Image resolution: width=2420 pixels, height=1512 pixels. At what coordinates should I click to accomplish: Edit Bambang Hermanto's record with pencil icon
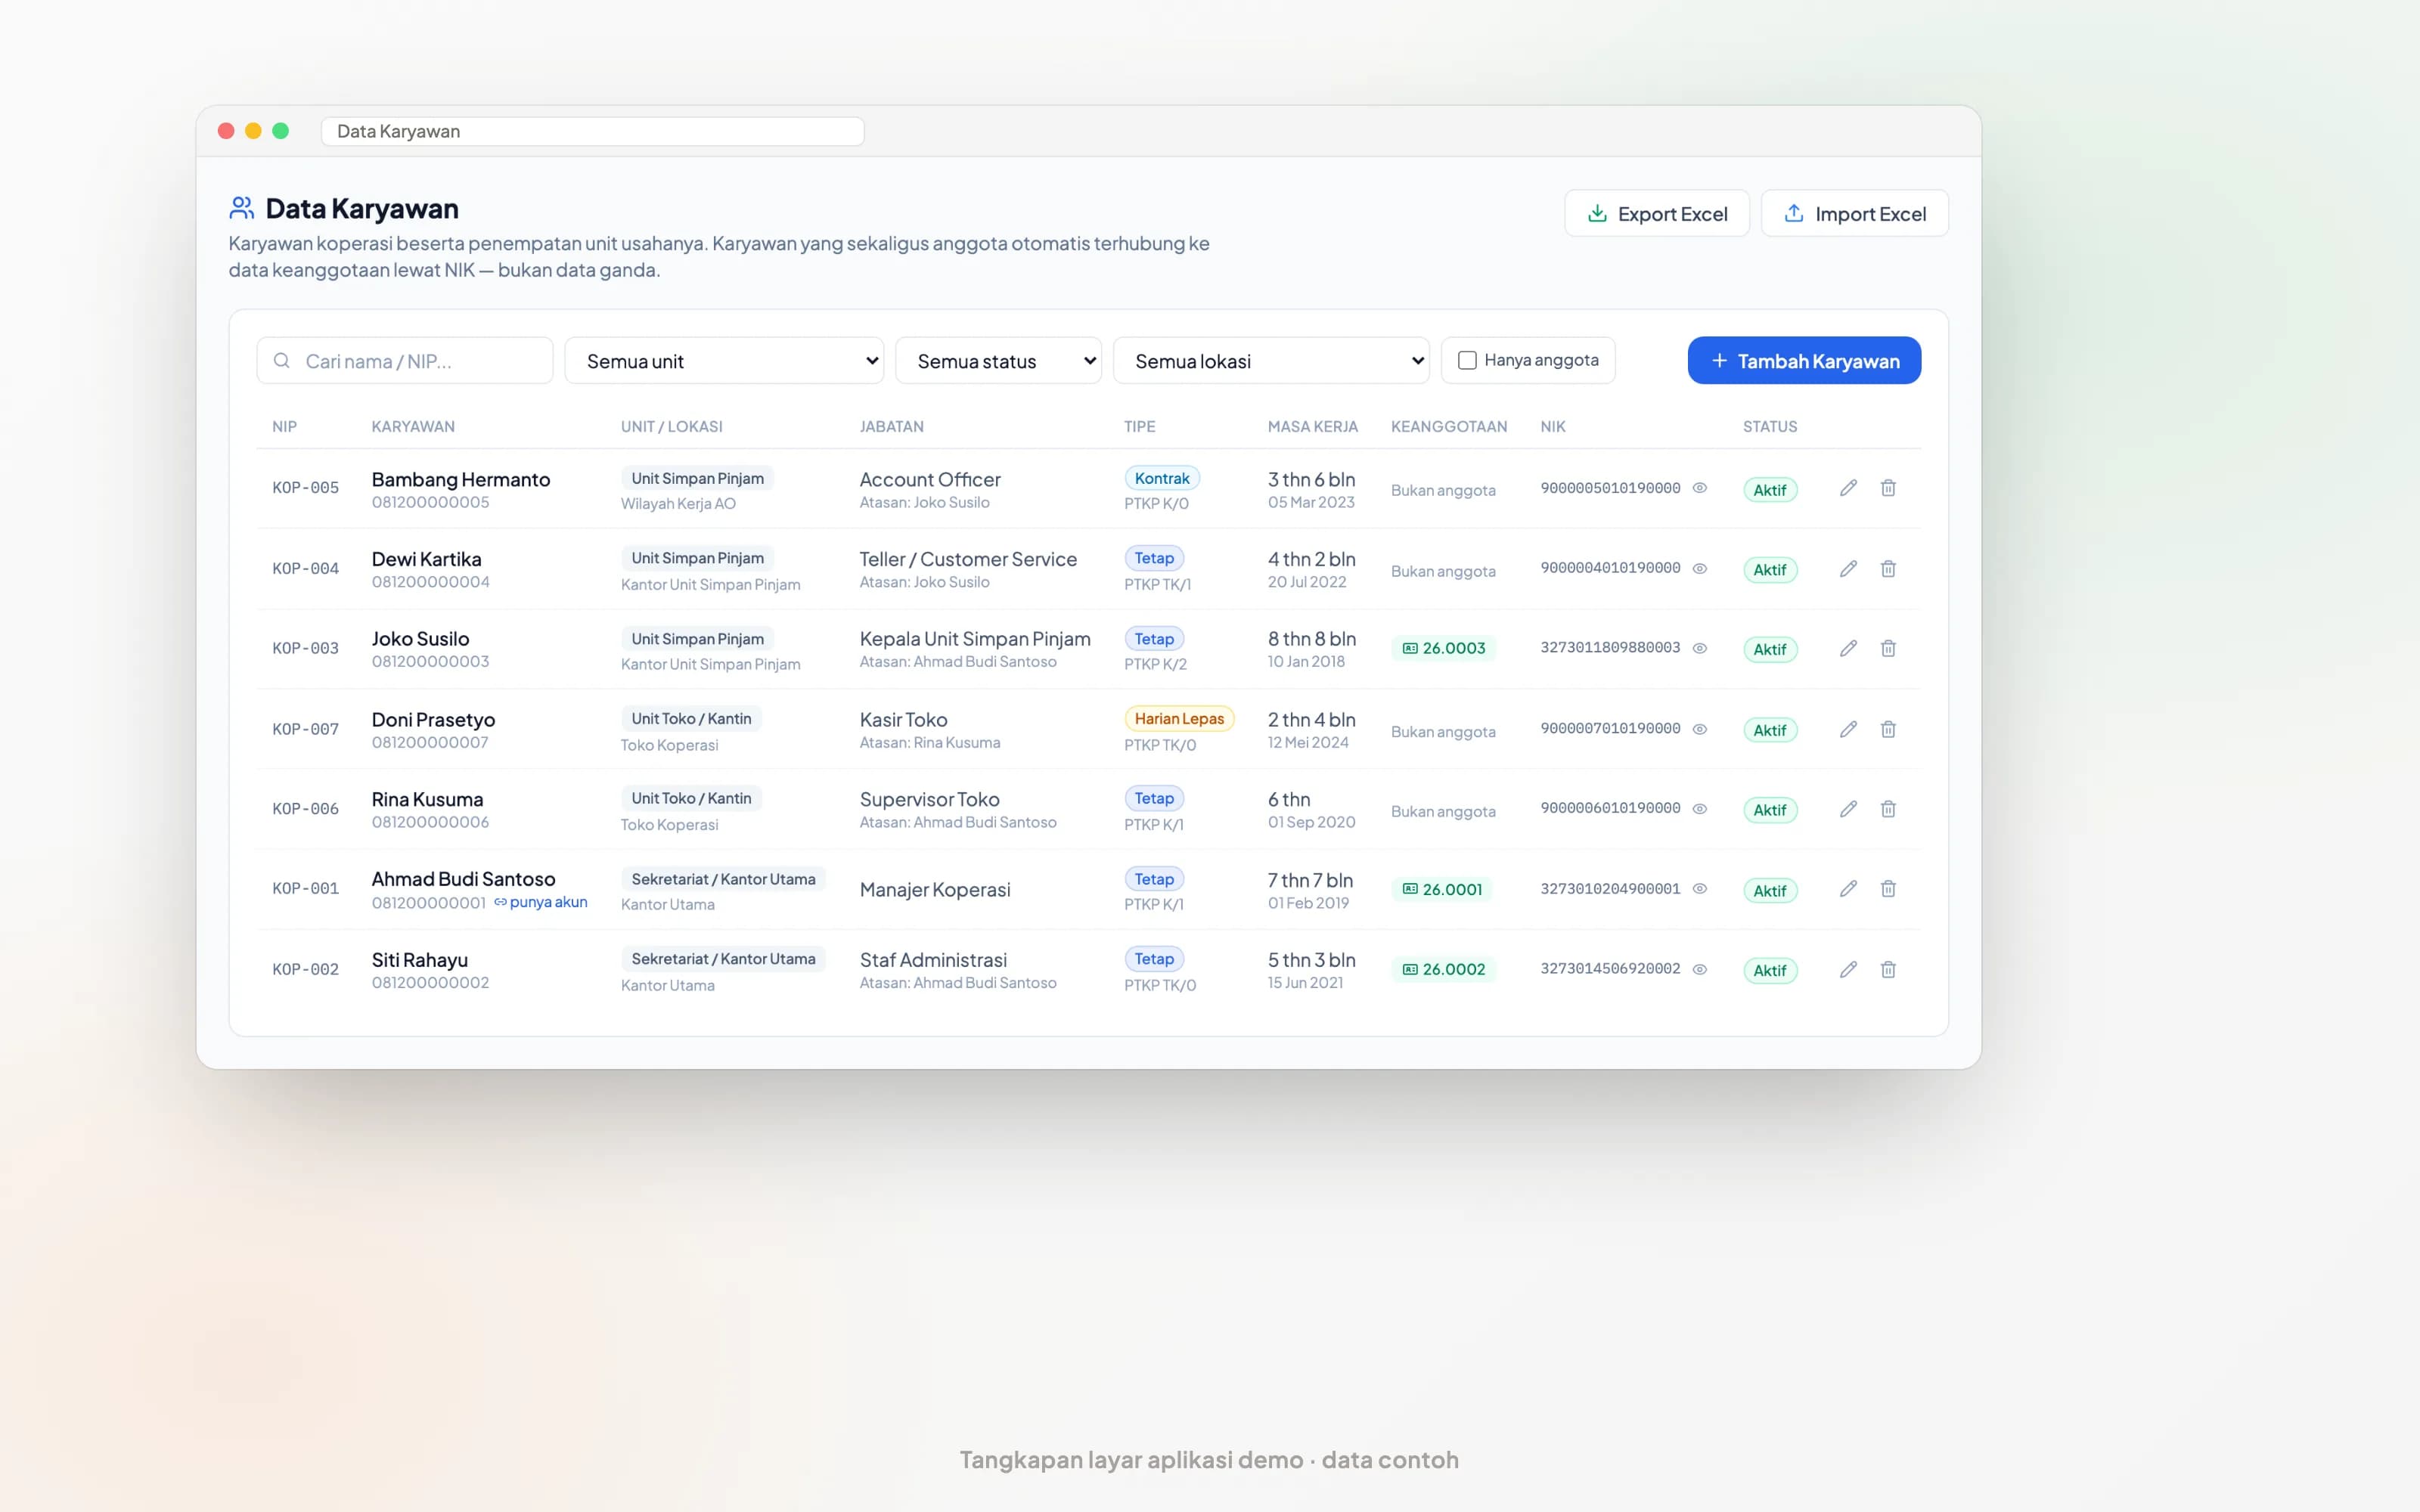(1848, 488)
